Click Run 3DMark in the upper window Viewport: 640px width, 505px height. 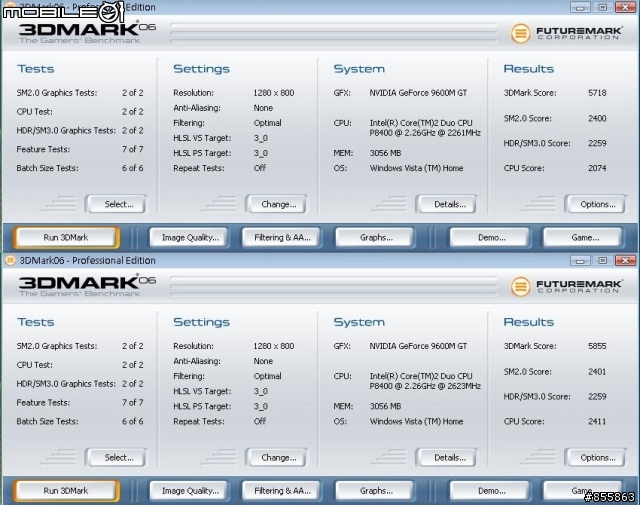(x=66, y=237)
